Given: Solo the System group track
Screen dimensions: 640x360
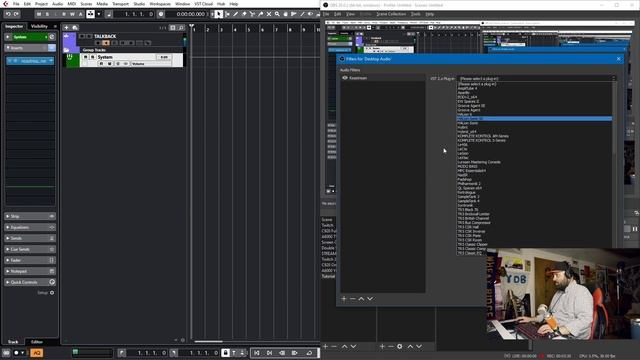Looking at the screenshot, I should click(93, 57).
